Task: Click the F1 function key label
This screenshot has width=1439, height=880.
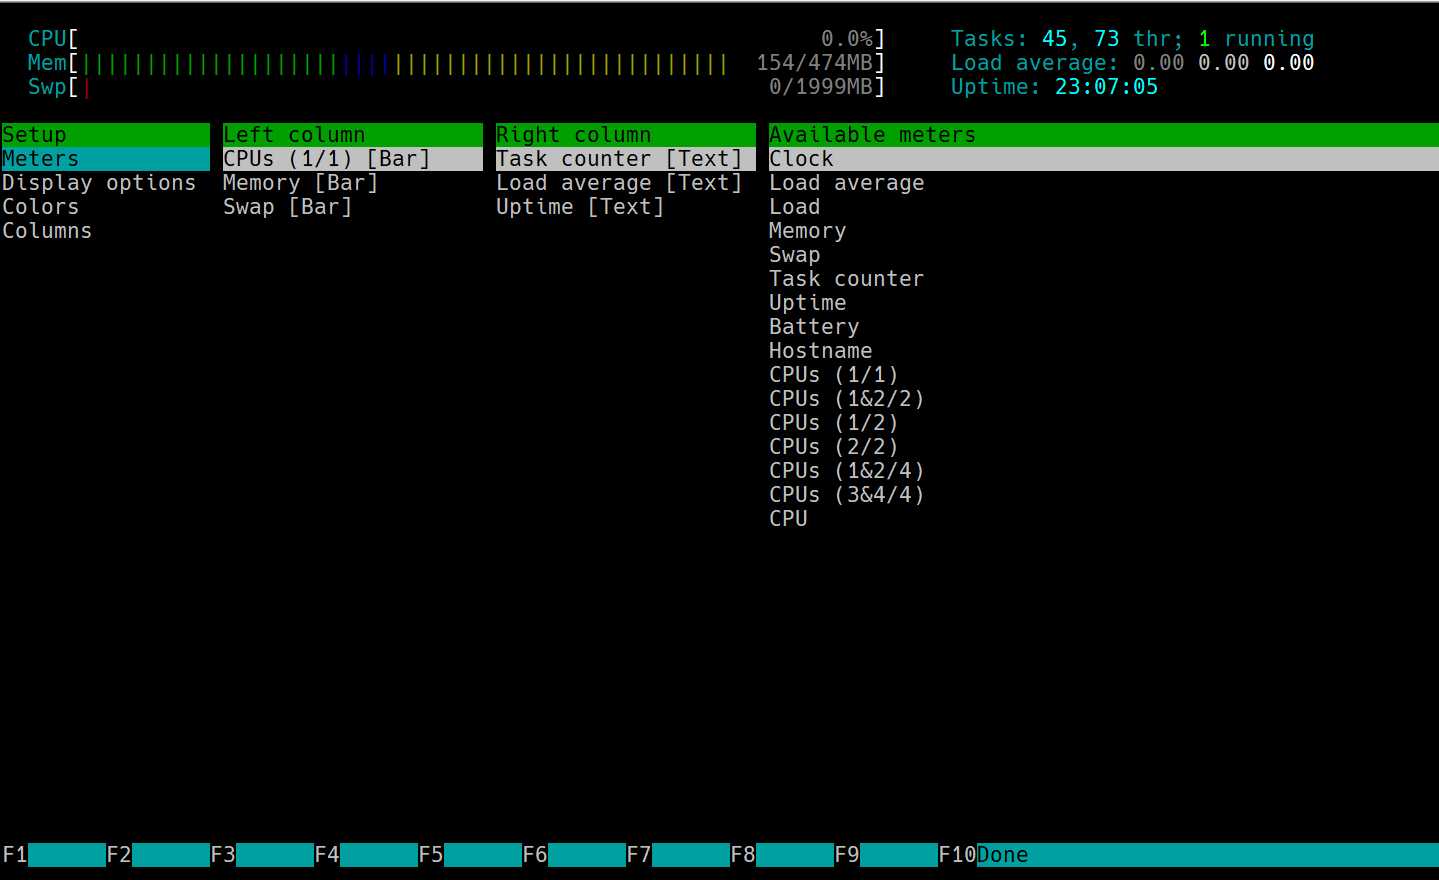Action: click(14, 855)
